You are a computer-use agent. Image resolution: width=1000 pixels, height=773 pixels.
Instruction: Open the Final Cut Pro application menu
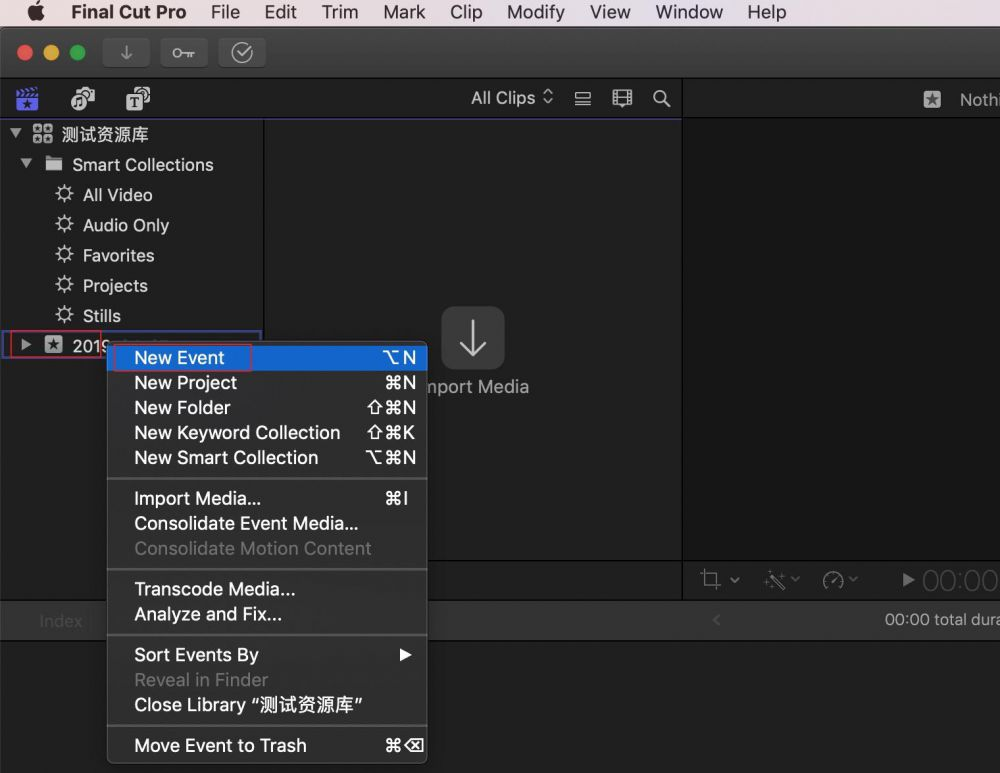128,12
